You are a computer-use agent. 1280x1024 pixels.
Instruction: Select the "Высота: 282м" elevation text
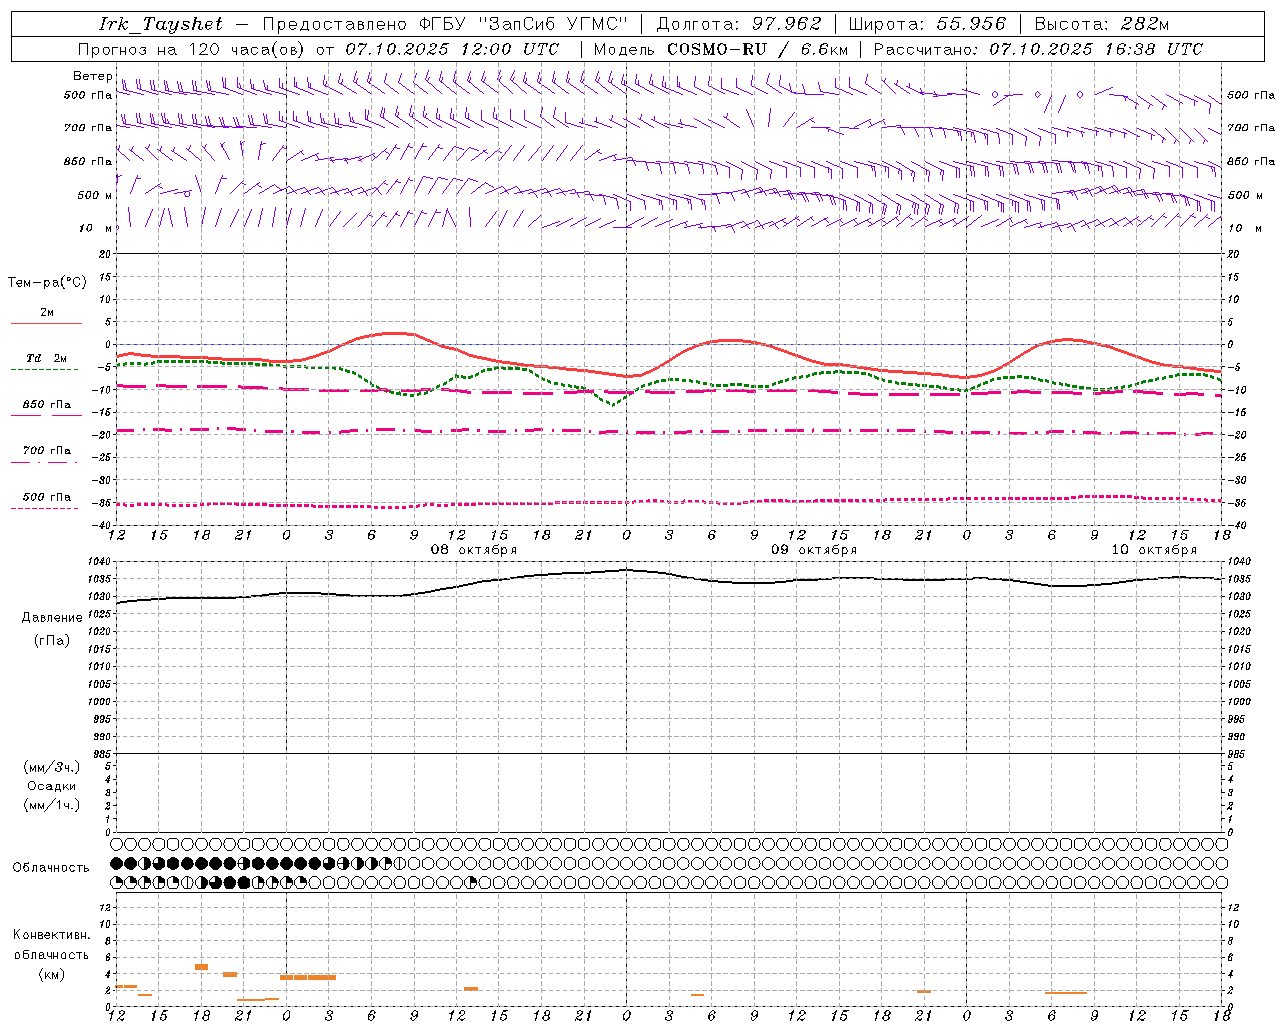click(x=1102, y=24)
